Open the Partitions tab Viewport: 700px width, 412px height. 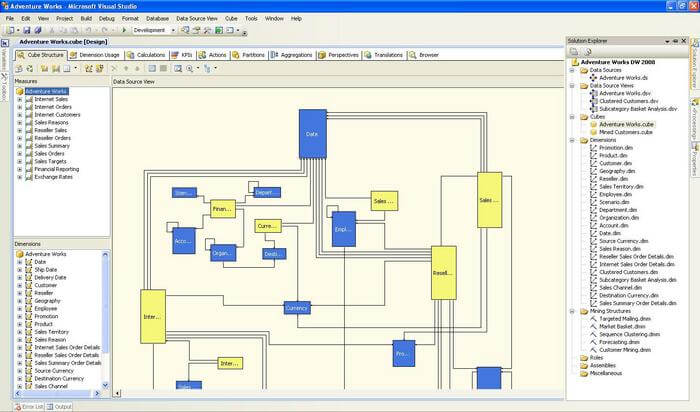(x=249, y=55)
